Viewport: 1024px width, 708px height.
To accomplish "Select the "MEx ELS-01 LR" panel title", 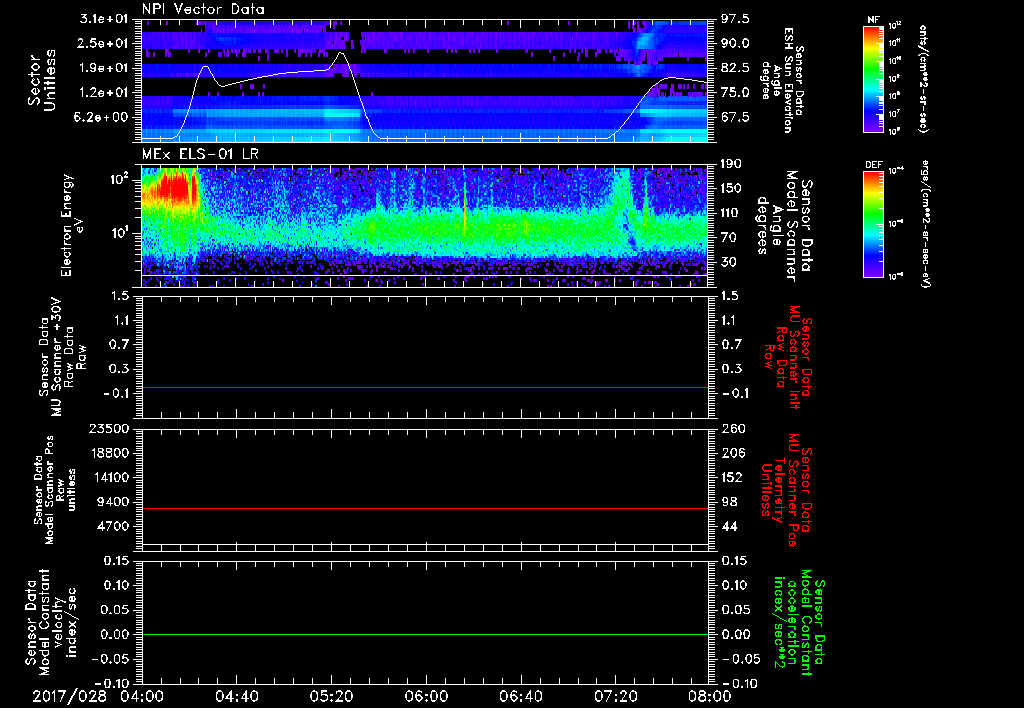I will pyautogui.click(x=199, y=155).
